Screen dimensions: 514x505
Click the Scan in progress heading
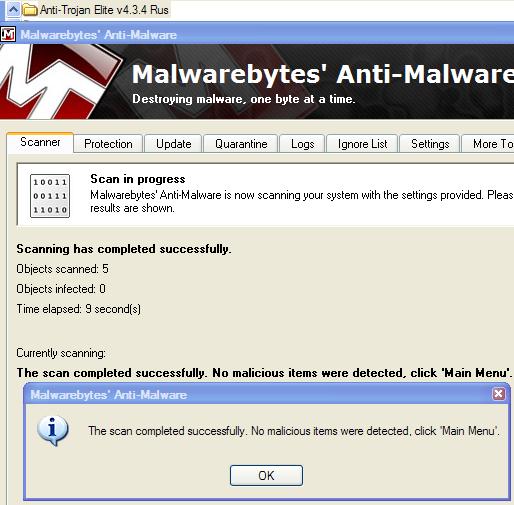click(138, 179)
